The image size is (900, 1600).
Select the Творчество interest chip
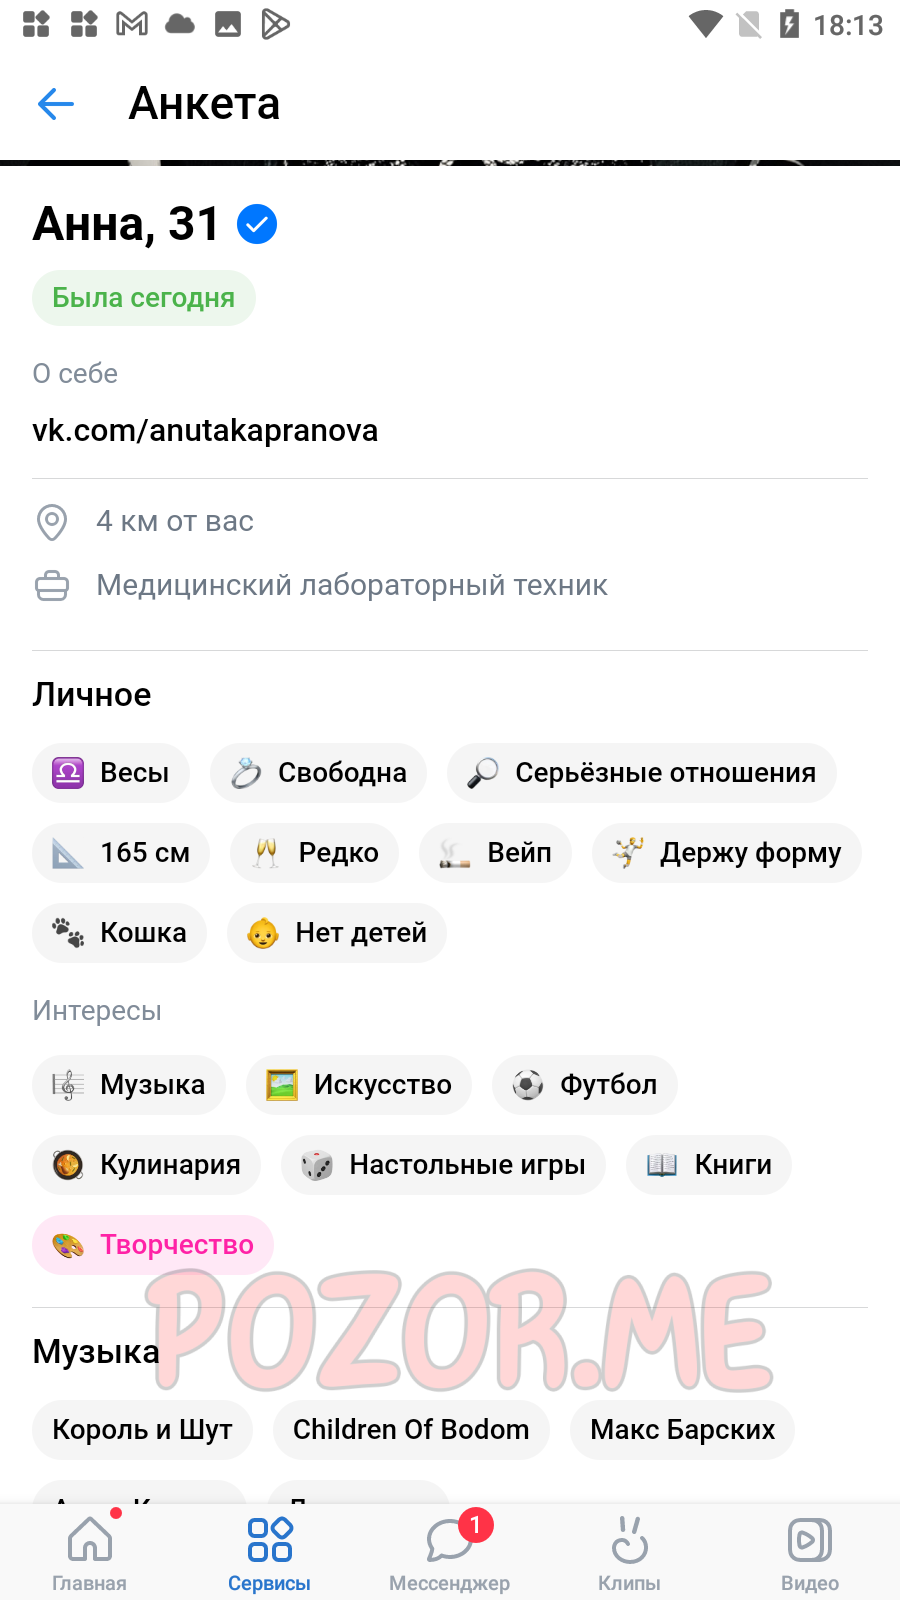pyautogui.click(x=153, y=1245)
